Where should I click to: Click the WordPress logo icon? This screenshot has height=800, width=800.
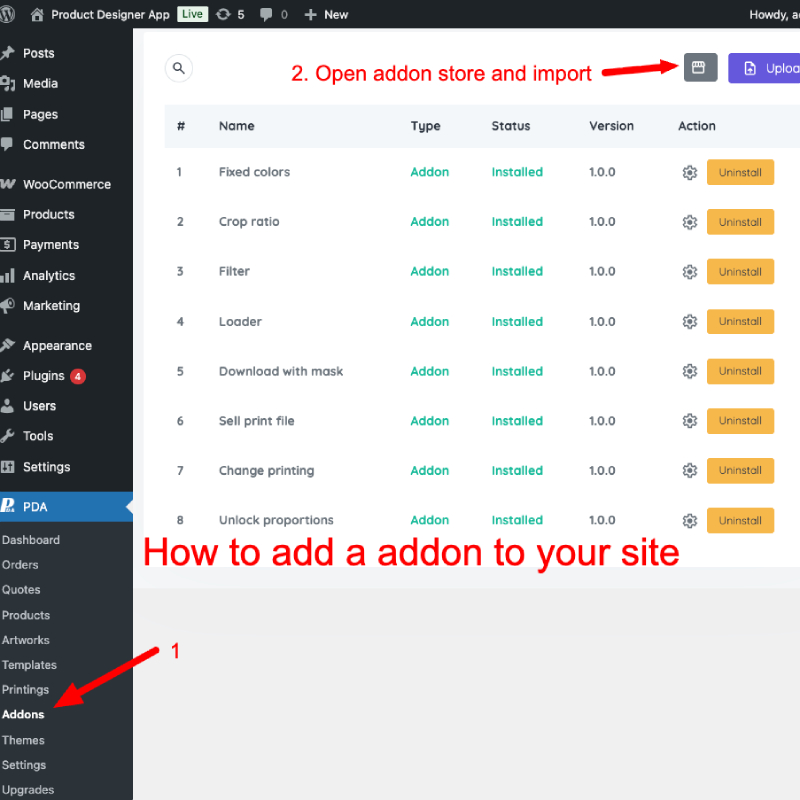[10, 14]
